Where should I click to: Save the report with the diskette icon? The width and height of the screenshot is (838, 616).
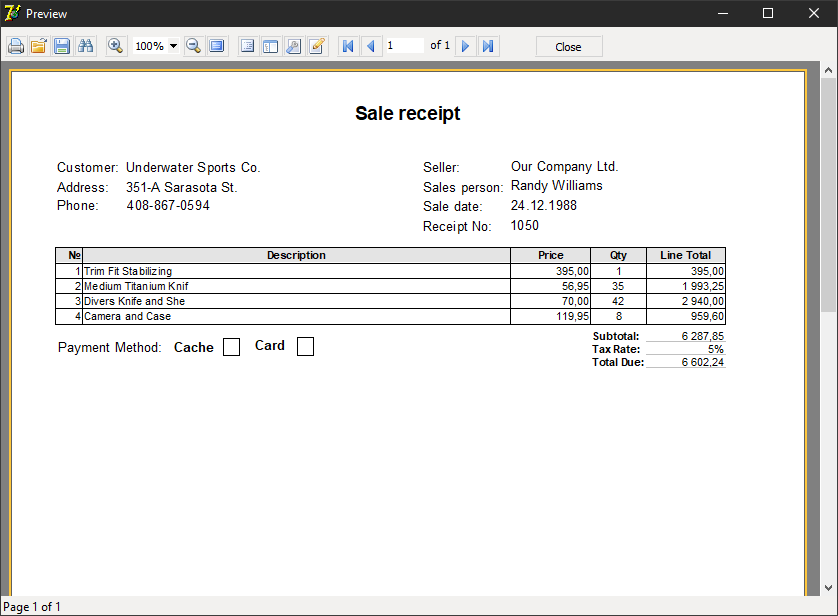tap(62, 46)
